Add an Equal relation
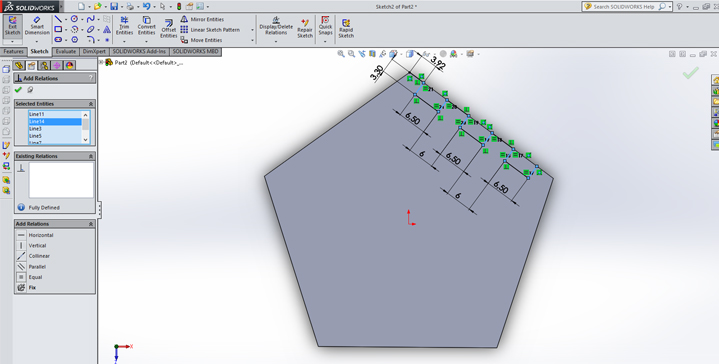This screenshot has height=364, width=719. click(29, 277)
